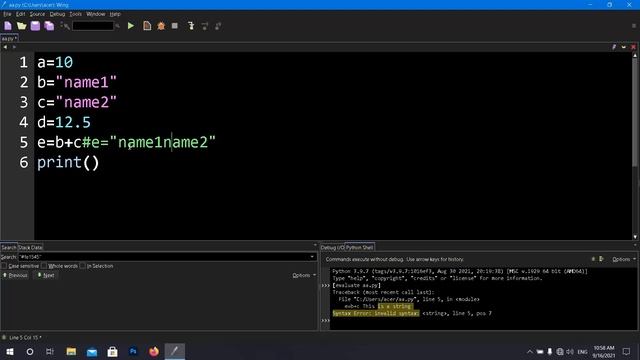Open Firefox from taskbar
640x360 pixels.
pyautogui.click(x=154, y=351)
